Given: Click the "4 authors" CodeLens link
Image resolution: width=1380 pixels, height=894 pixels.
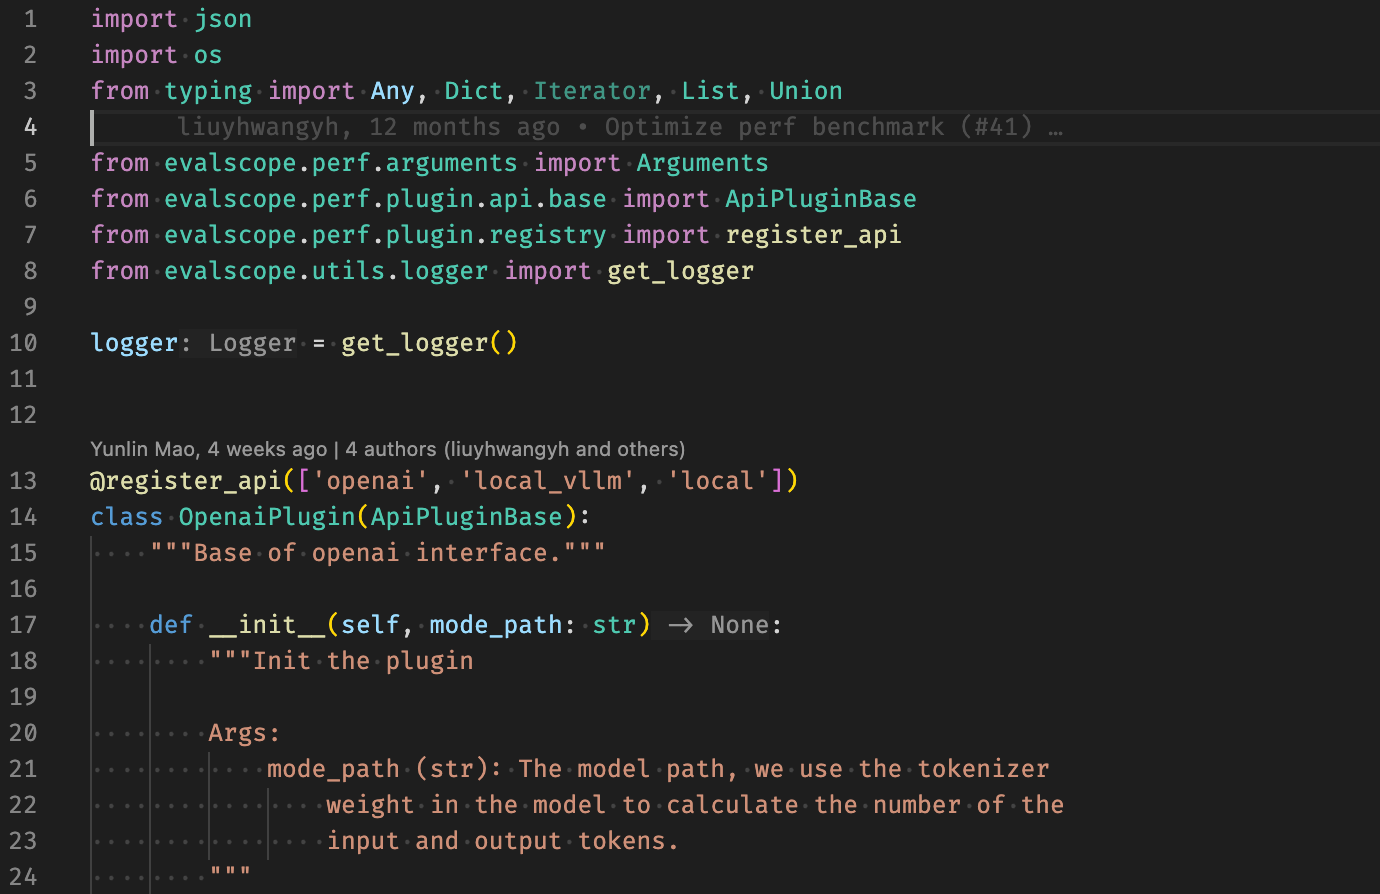Looking at the screenshot, I should click(515, 449).
